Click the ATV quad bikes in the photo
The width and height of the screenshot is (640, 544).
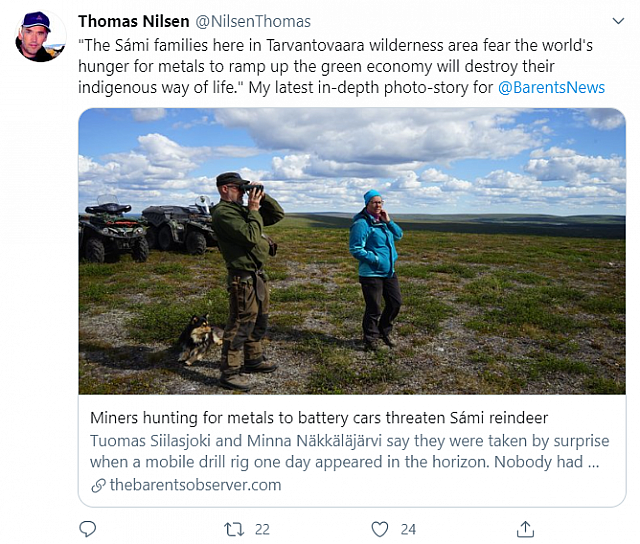[147, 229]
